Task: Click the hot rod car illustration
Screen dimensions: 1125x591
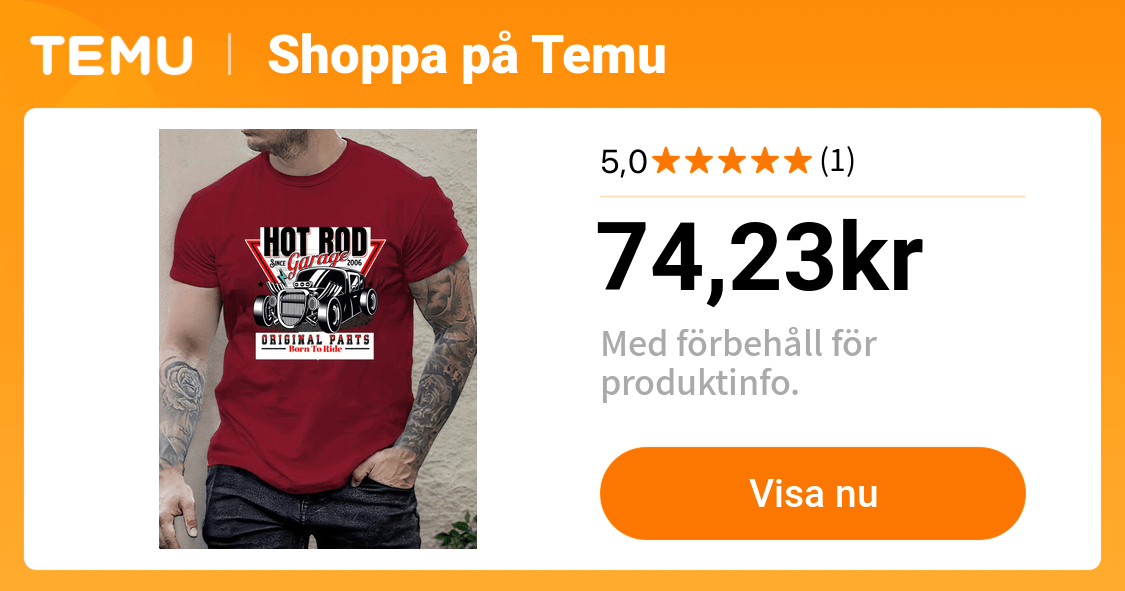Action: point(316,300)
